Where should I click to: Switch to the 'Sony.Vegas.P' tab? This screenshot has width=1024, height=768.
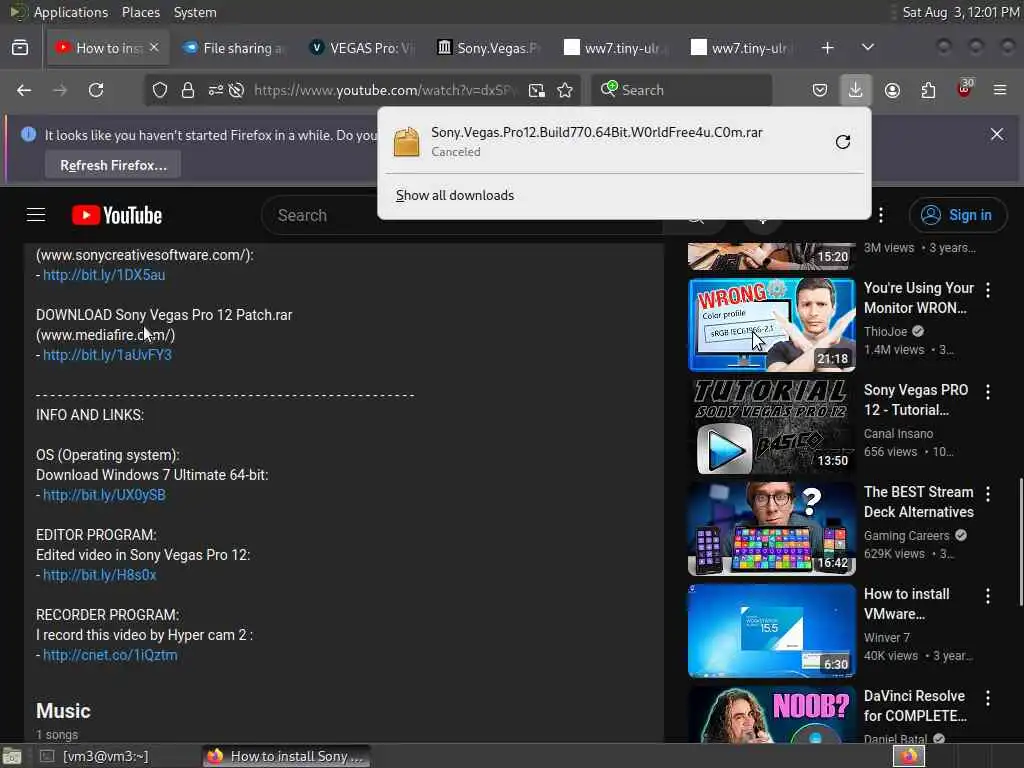[x=488, y=48]
